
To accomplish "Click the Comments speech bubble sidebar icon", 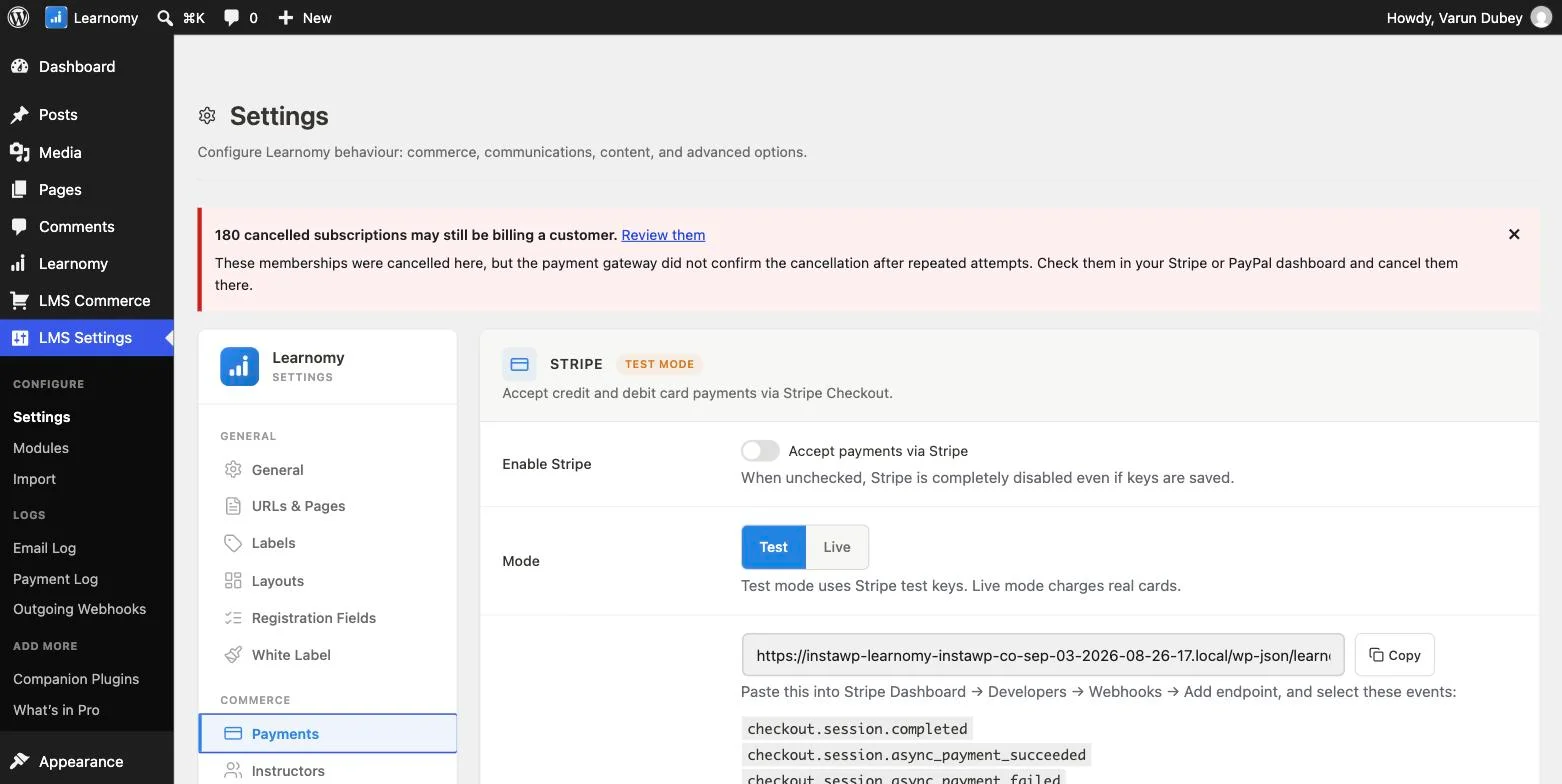I will point(19,226).
